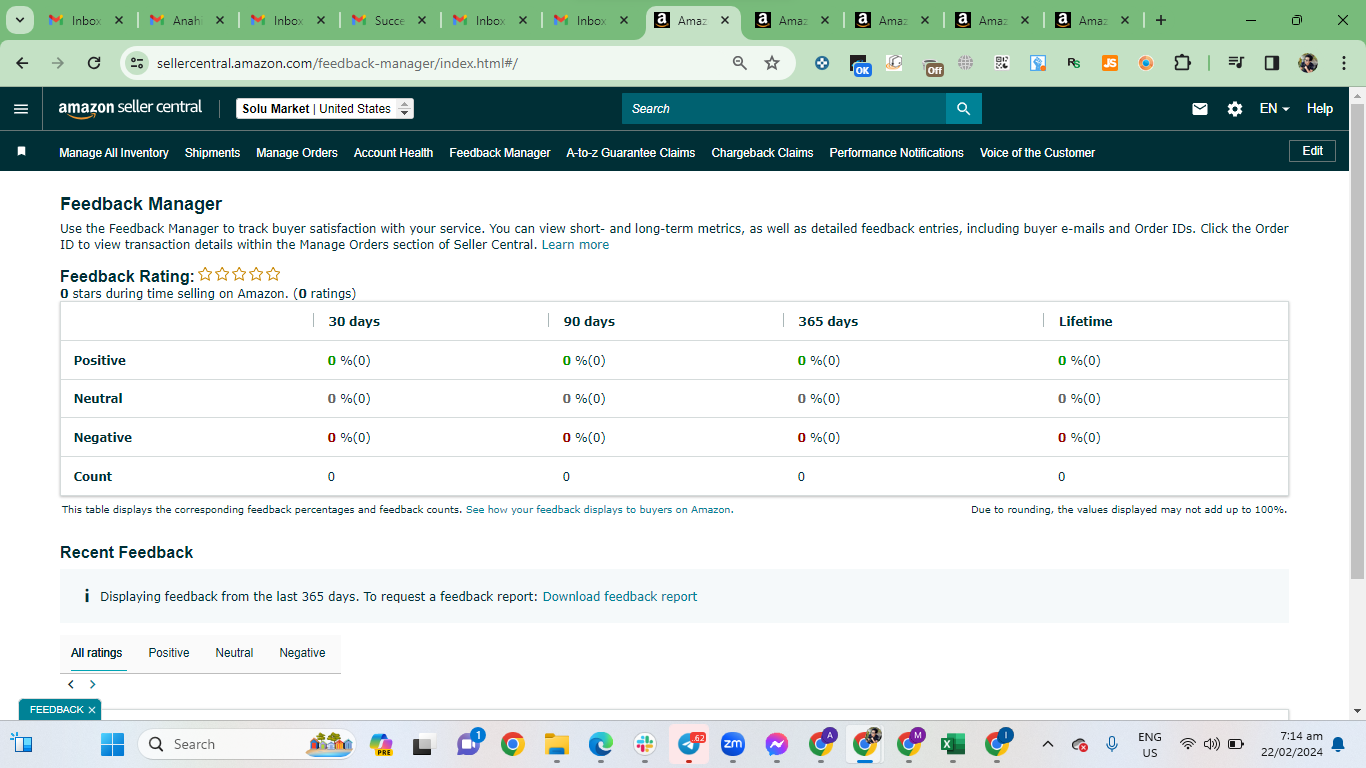
Task: Click the 'Lifetime' column header
Action: pos(1085,322)
